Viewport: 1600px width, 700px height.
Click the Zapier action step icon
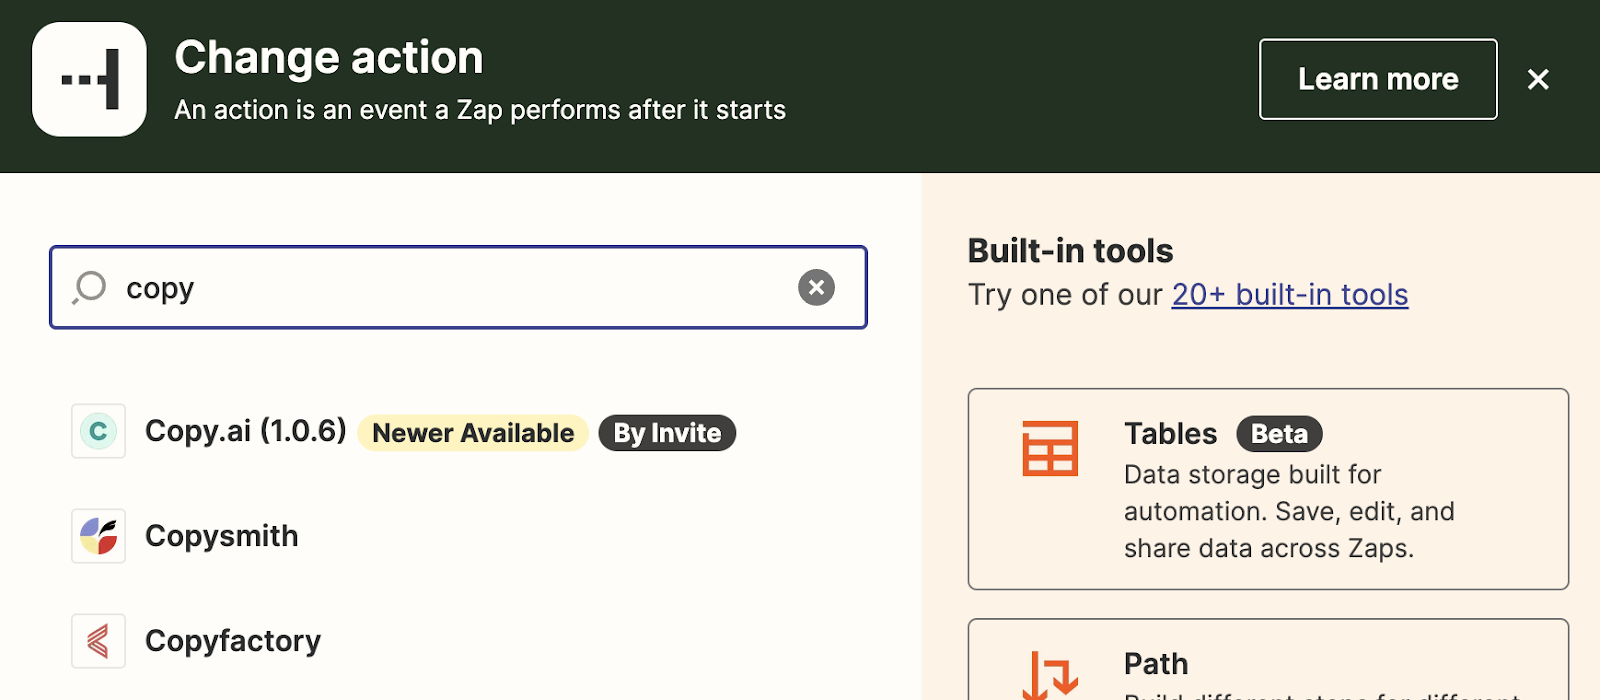89,79
